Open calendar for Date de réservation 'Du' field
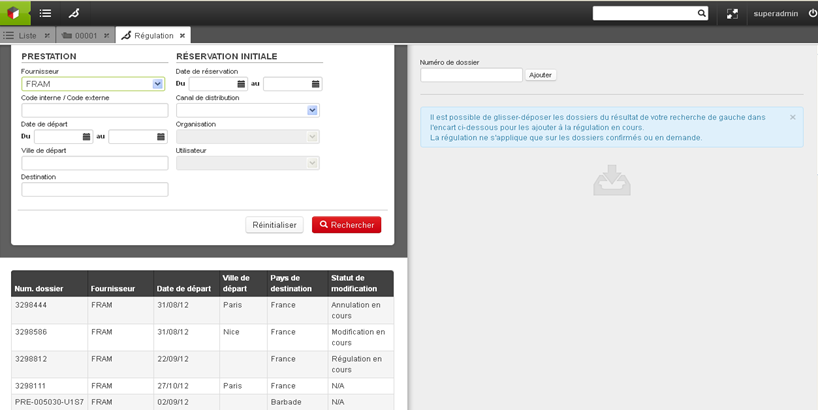Viewport: 818px width, 410px height. (241, 84)
